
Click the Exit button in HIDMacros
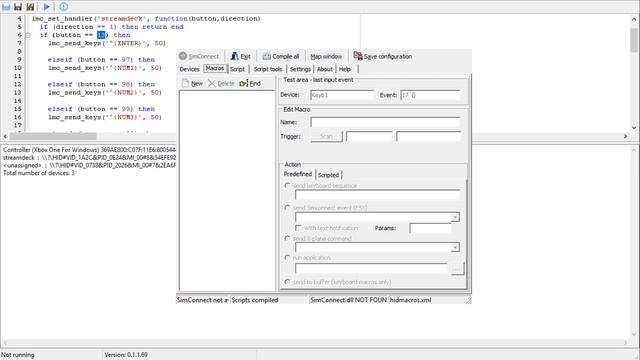(241, 56)
